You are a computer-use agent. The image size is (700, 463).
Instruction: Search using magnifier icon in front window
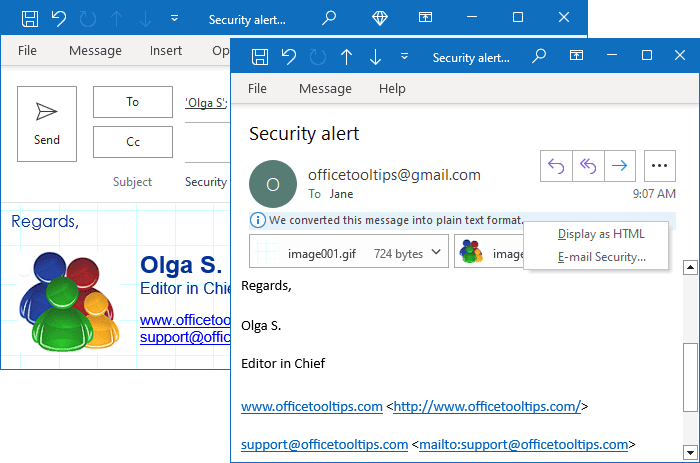539,56
